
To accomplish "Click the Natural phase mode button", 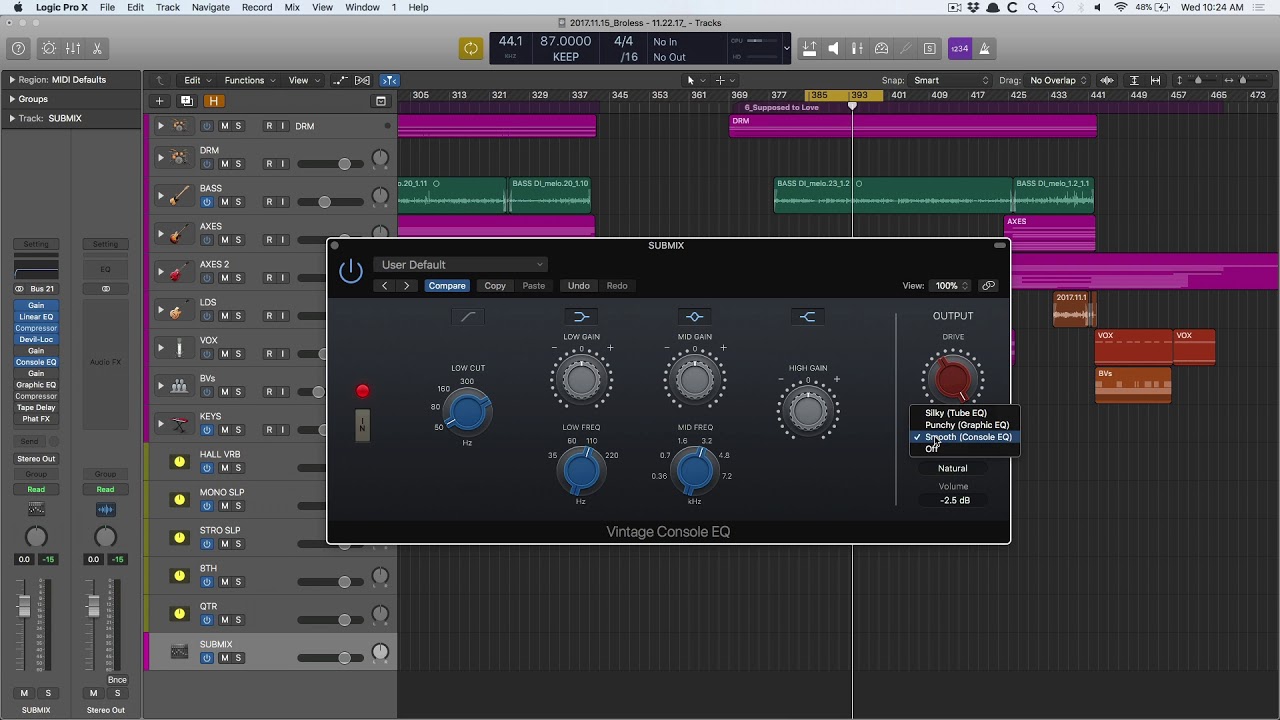I will (x=953, y=468).
